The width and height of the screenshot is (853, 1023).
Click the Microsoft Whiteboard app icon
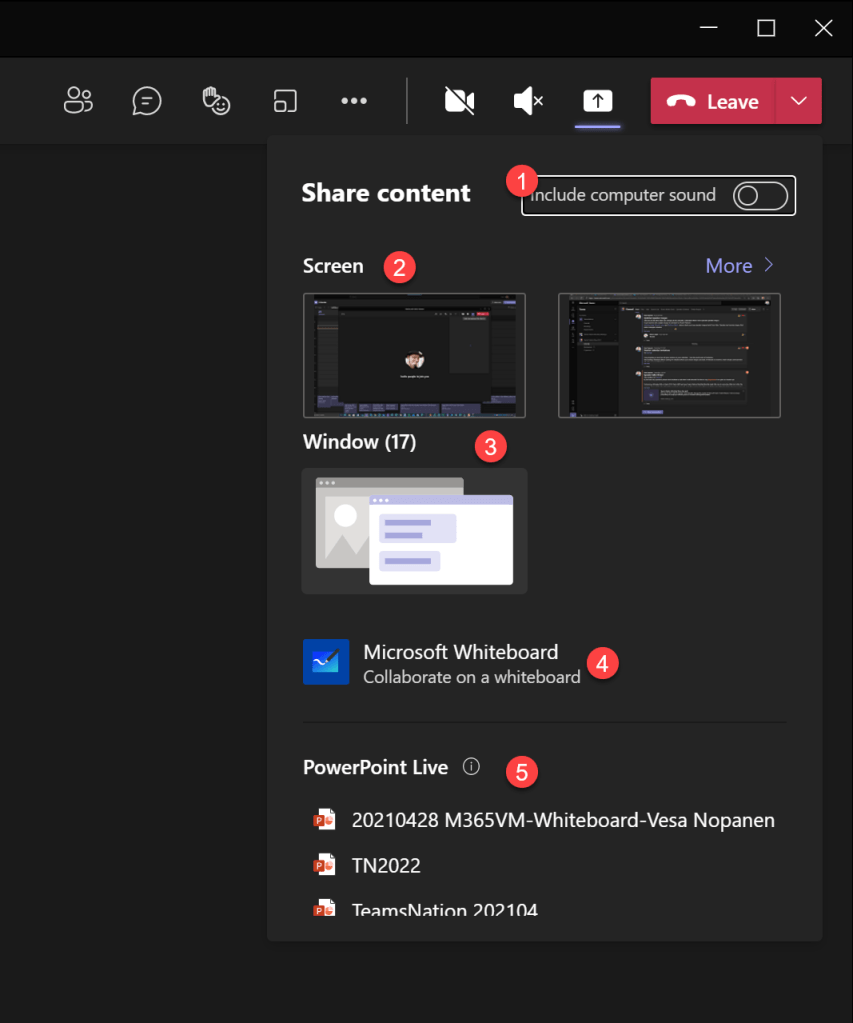tap(326, 662)
